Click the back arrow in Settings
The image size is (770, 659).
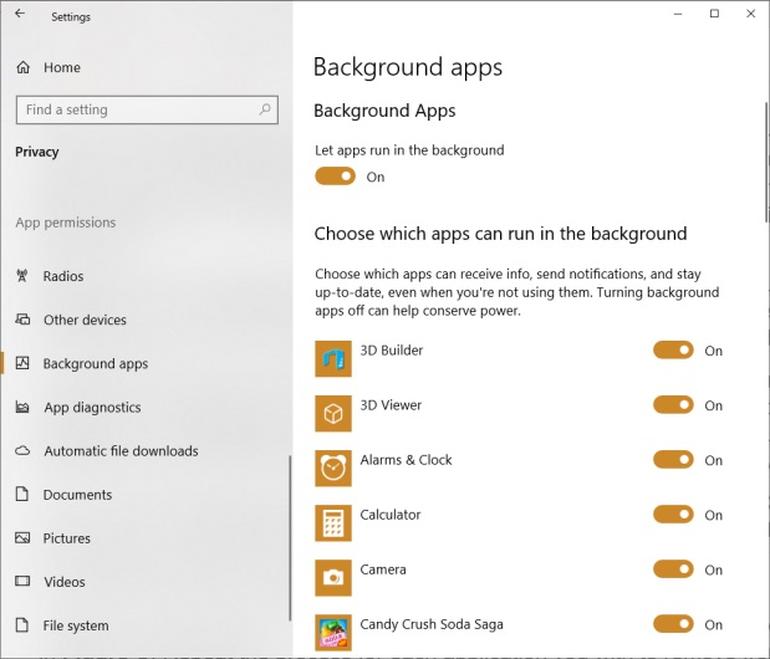(x=20, y=14)
